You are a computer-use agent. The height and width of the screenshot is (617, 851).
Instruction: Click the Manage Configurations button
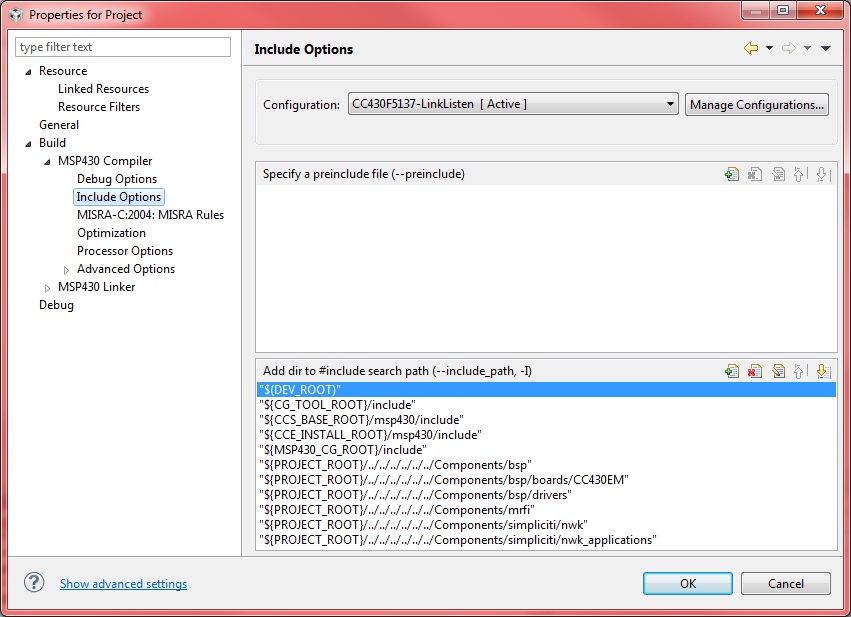click(756, 103)
